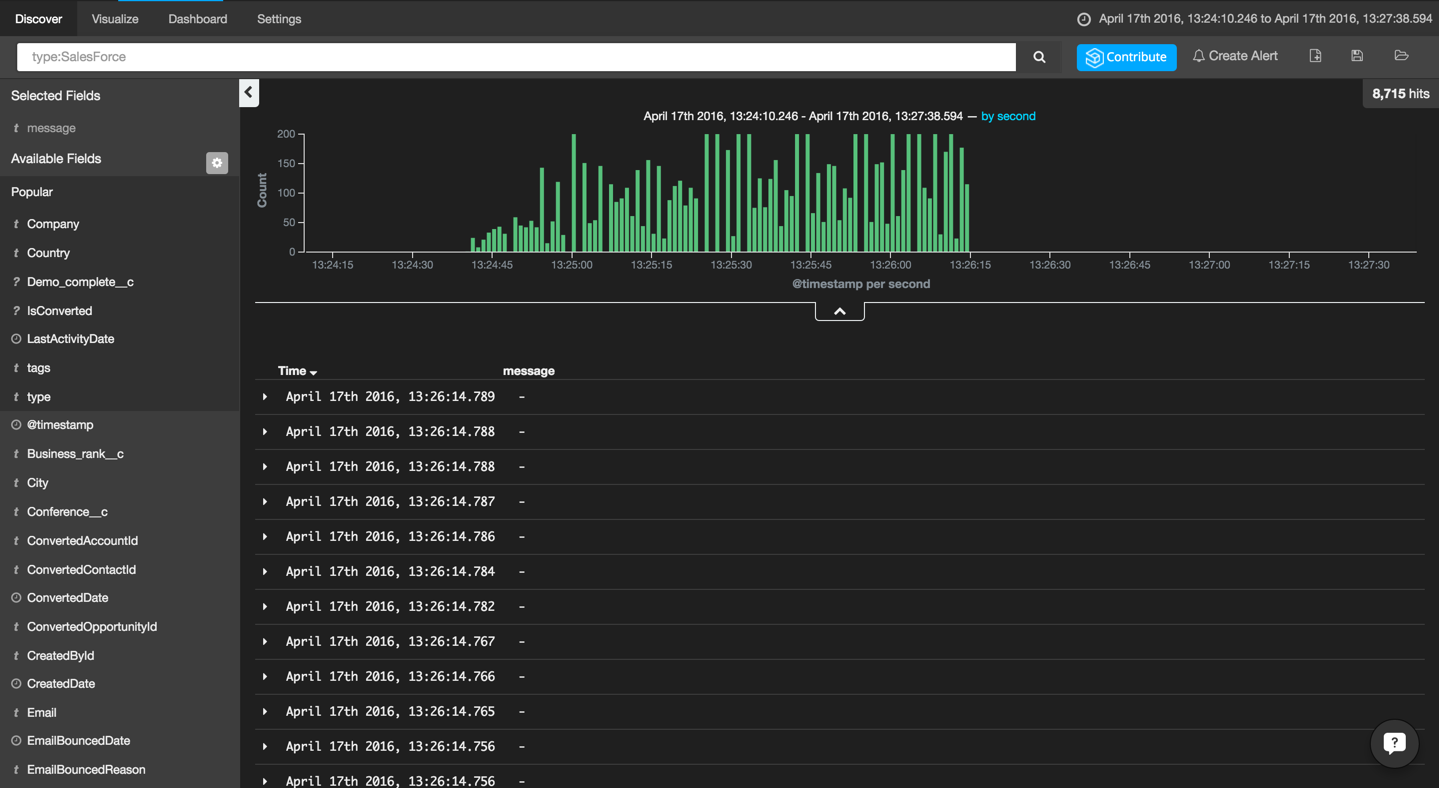The width and height of the screenshot is (1439, 788).
Task: Collapse the fields sidebar arrow
Action: pos(249,93)
